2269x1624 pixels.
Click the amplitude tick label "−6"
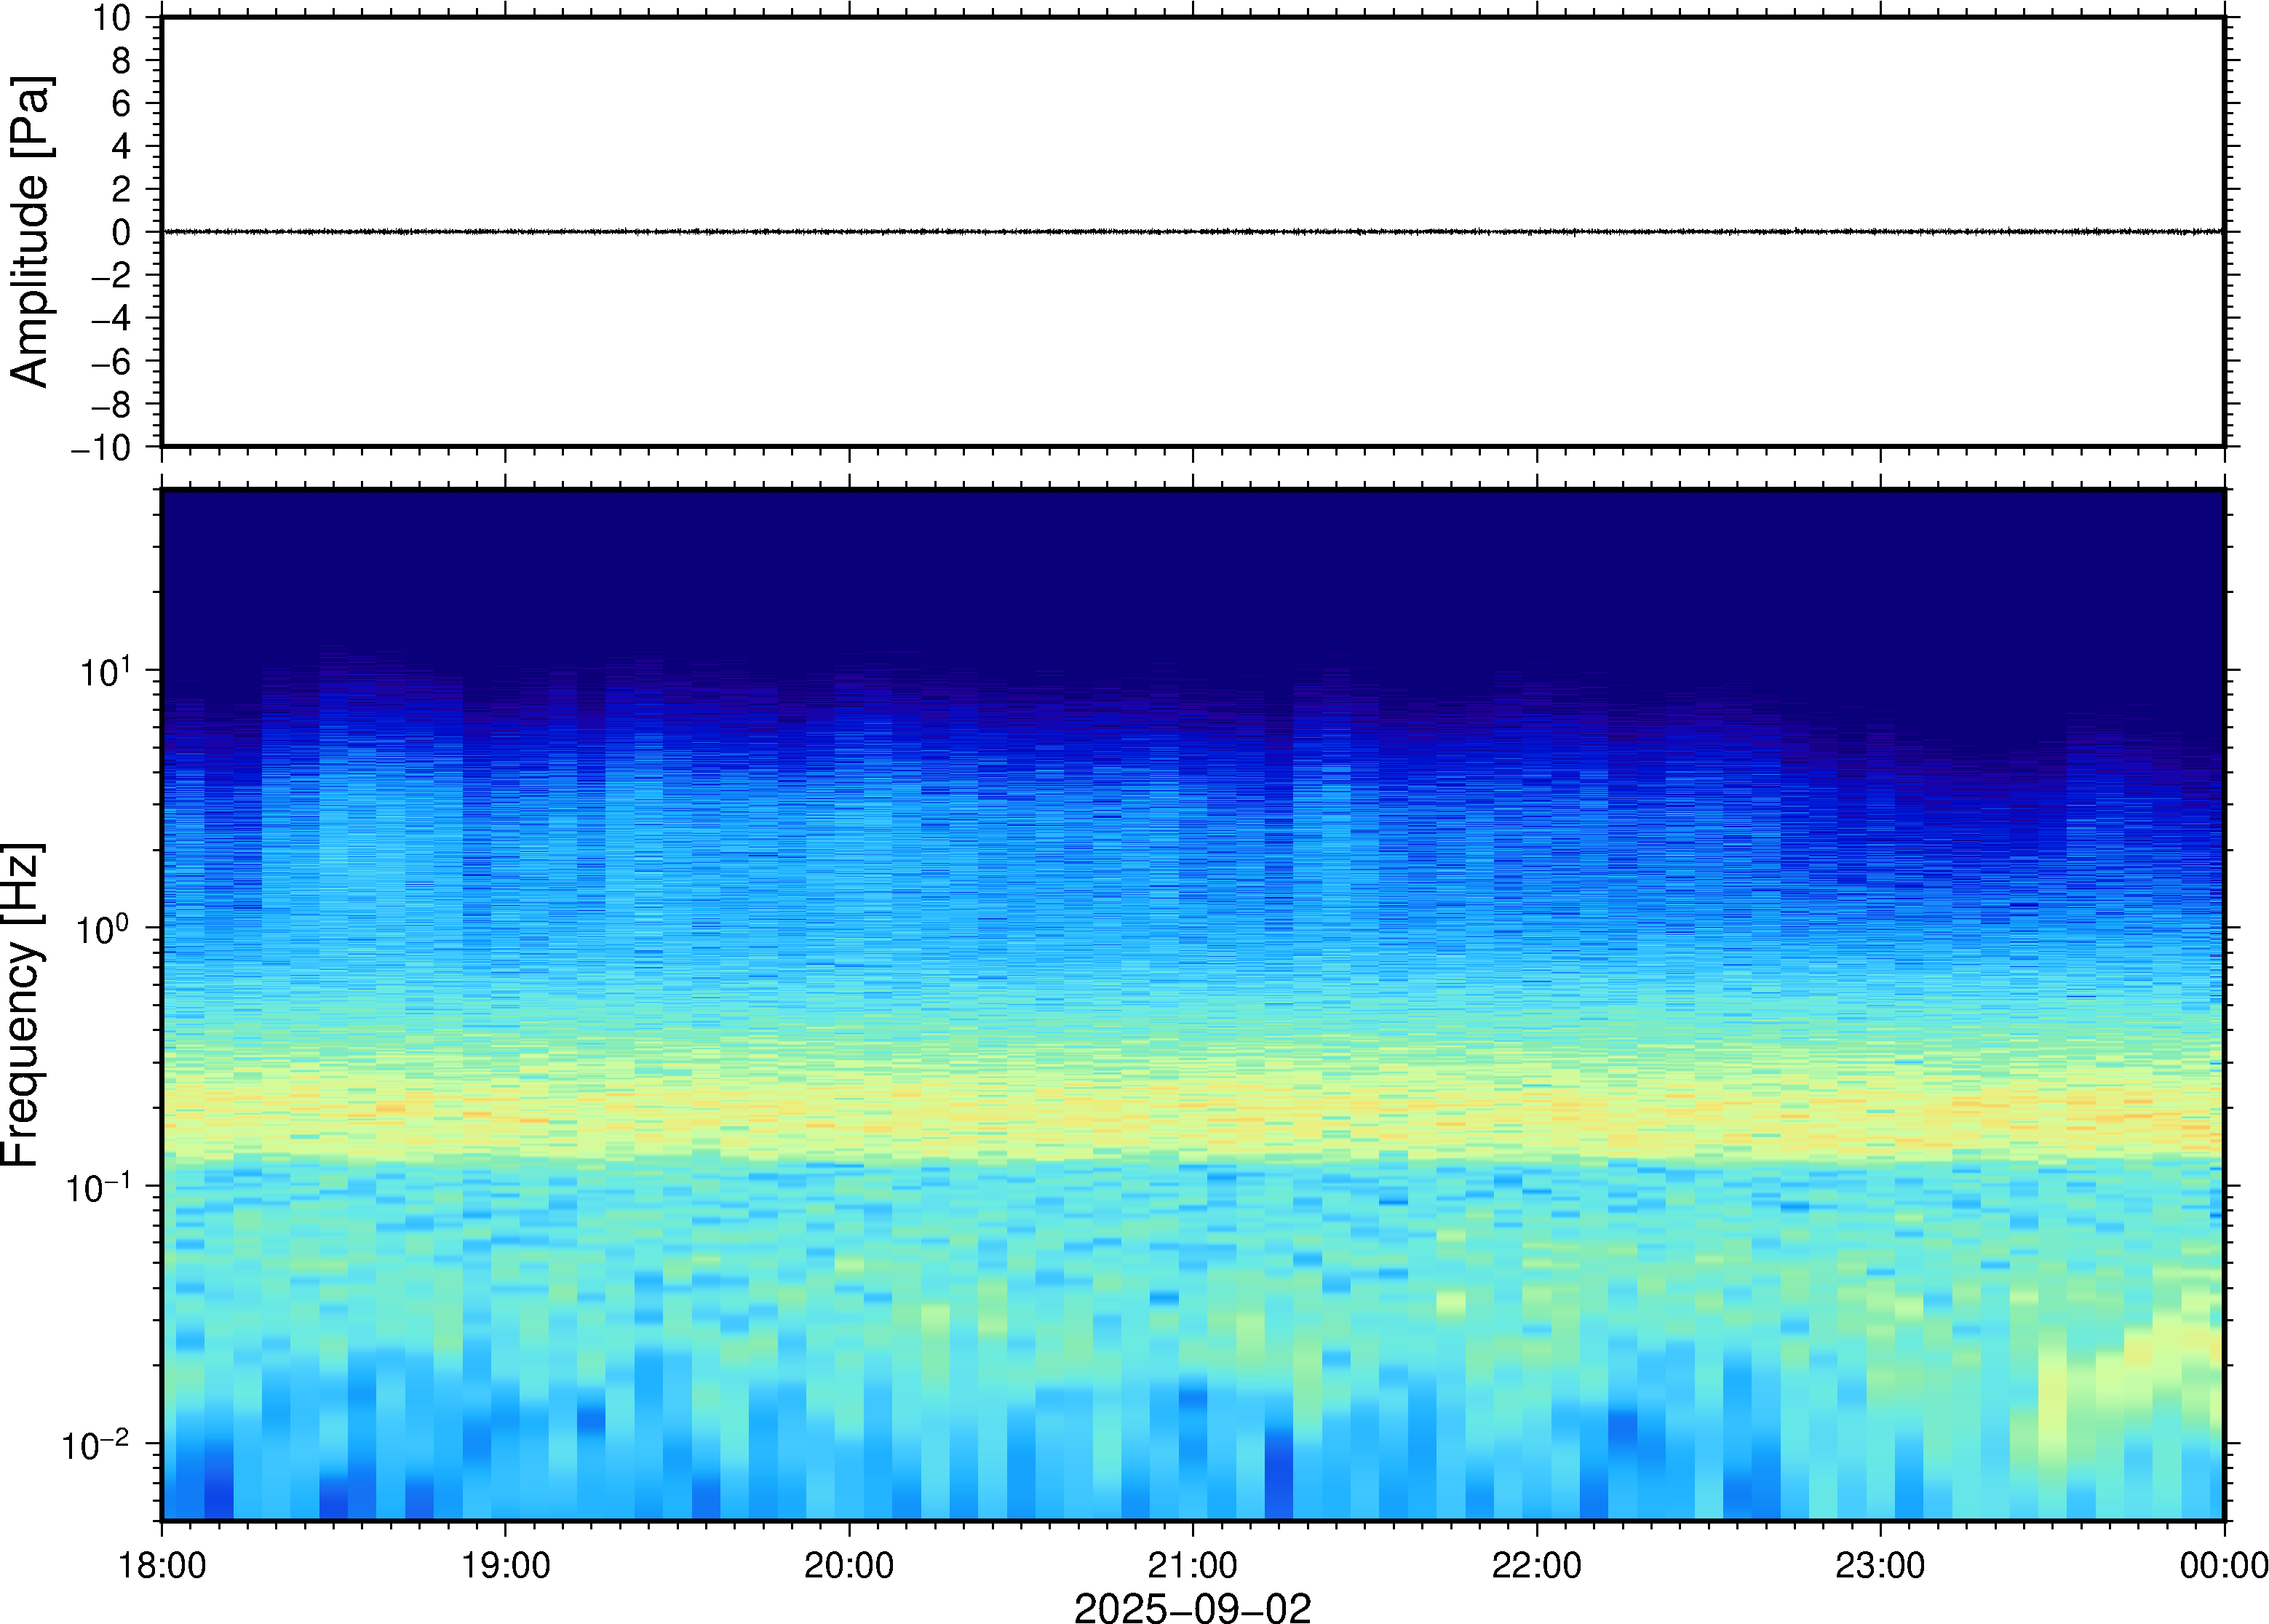111,361
